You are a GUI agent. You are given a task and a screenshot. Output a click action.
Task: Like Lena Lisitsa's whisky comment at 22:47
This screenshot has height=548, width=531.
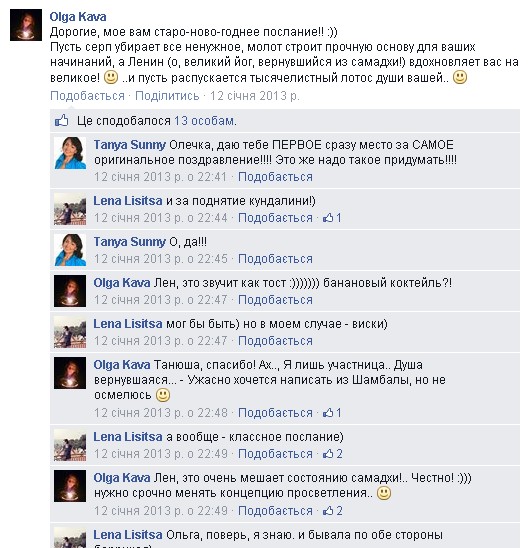(x=275, y=340)
